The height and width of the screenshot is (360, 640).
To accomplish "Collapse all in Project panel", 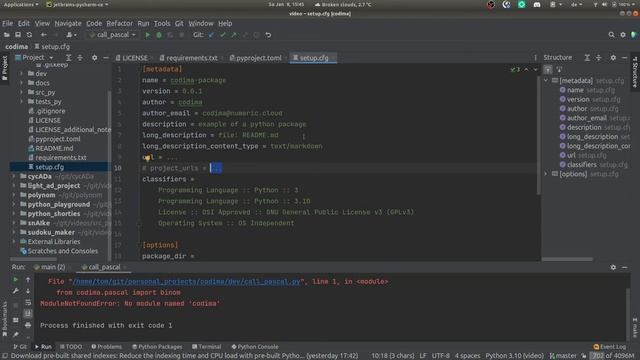I will 80,58.
